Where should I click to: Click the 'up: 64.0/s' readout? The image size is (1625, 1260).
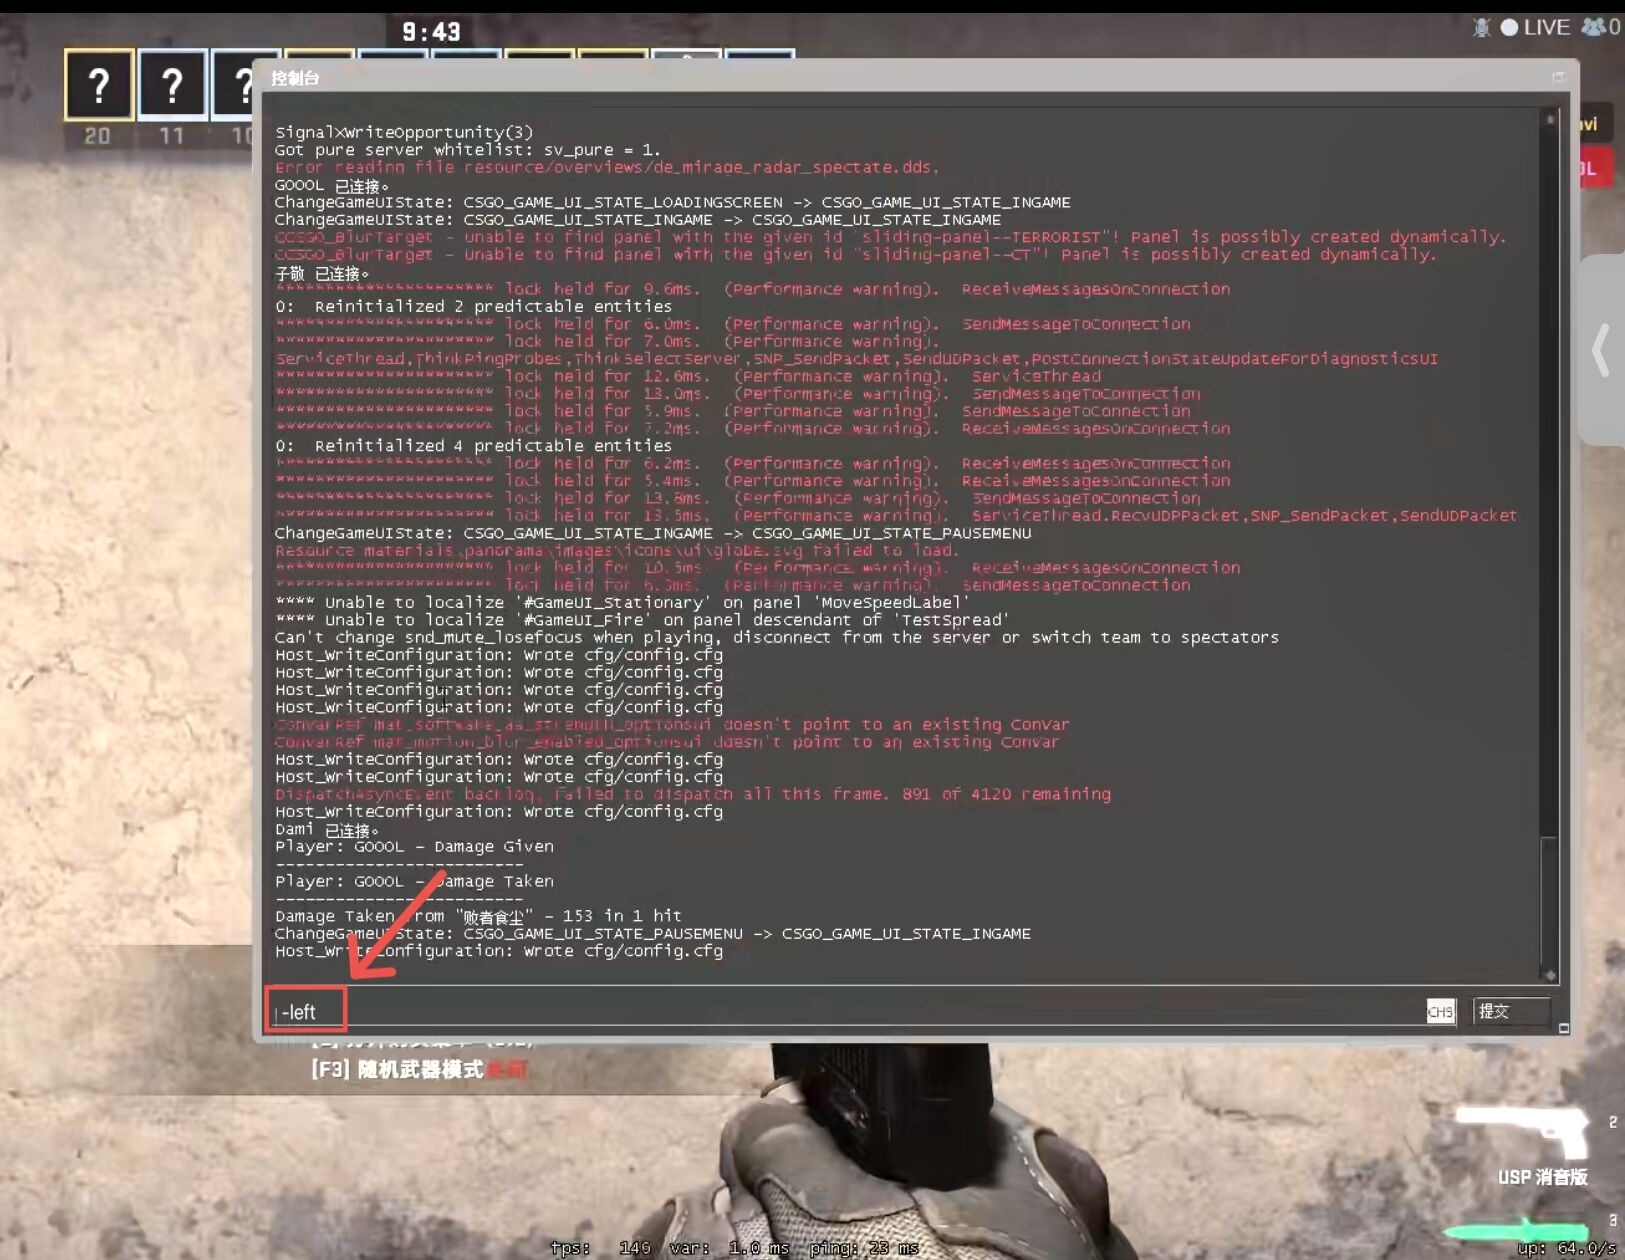point(1566,1247)
